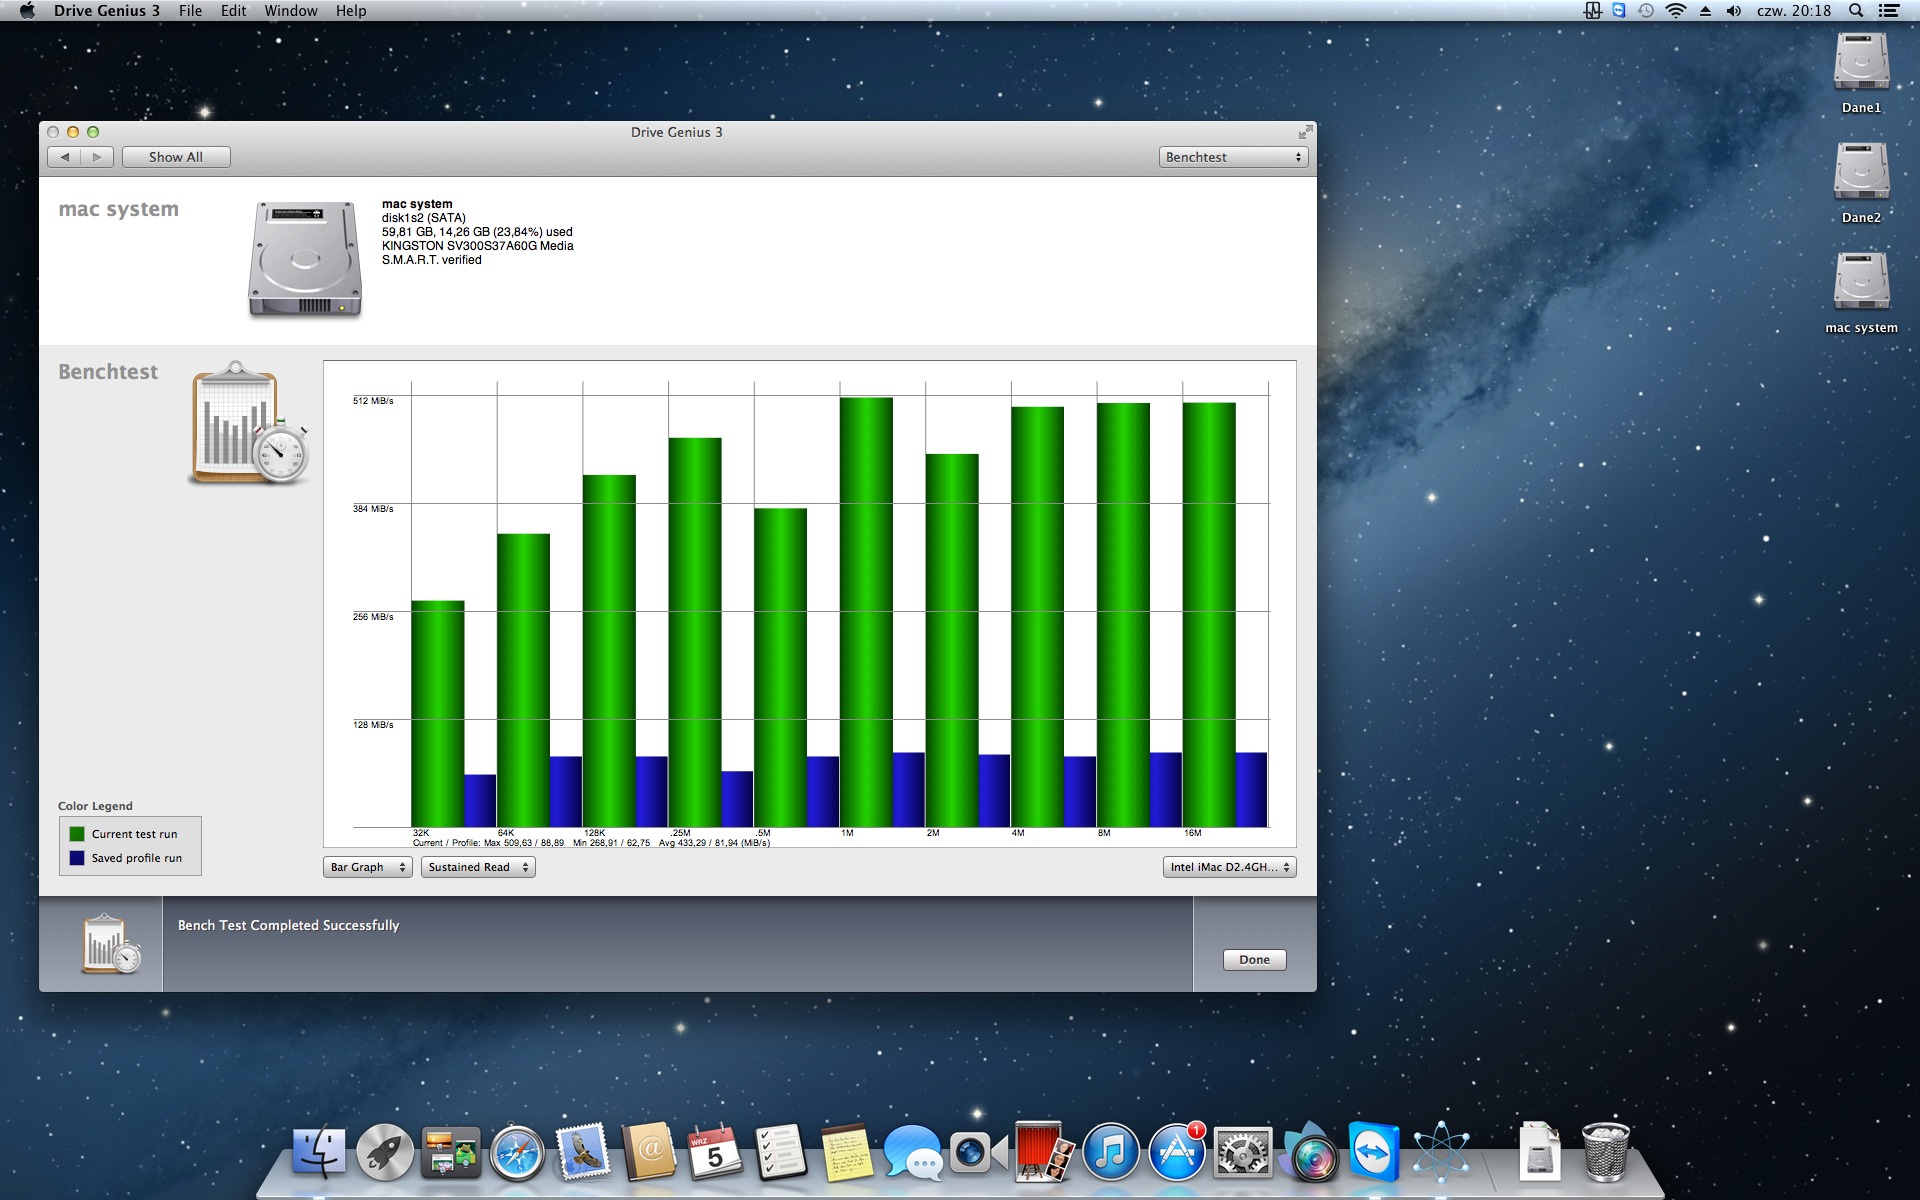Open the Help menu
The height and width of the screenshot is (1200, 1920).
[351, 11]
